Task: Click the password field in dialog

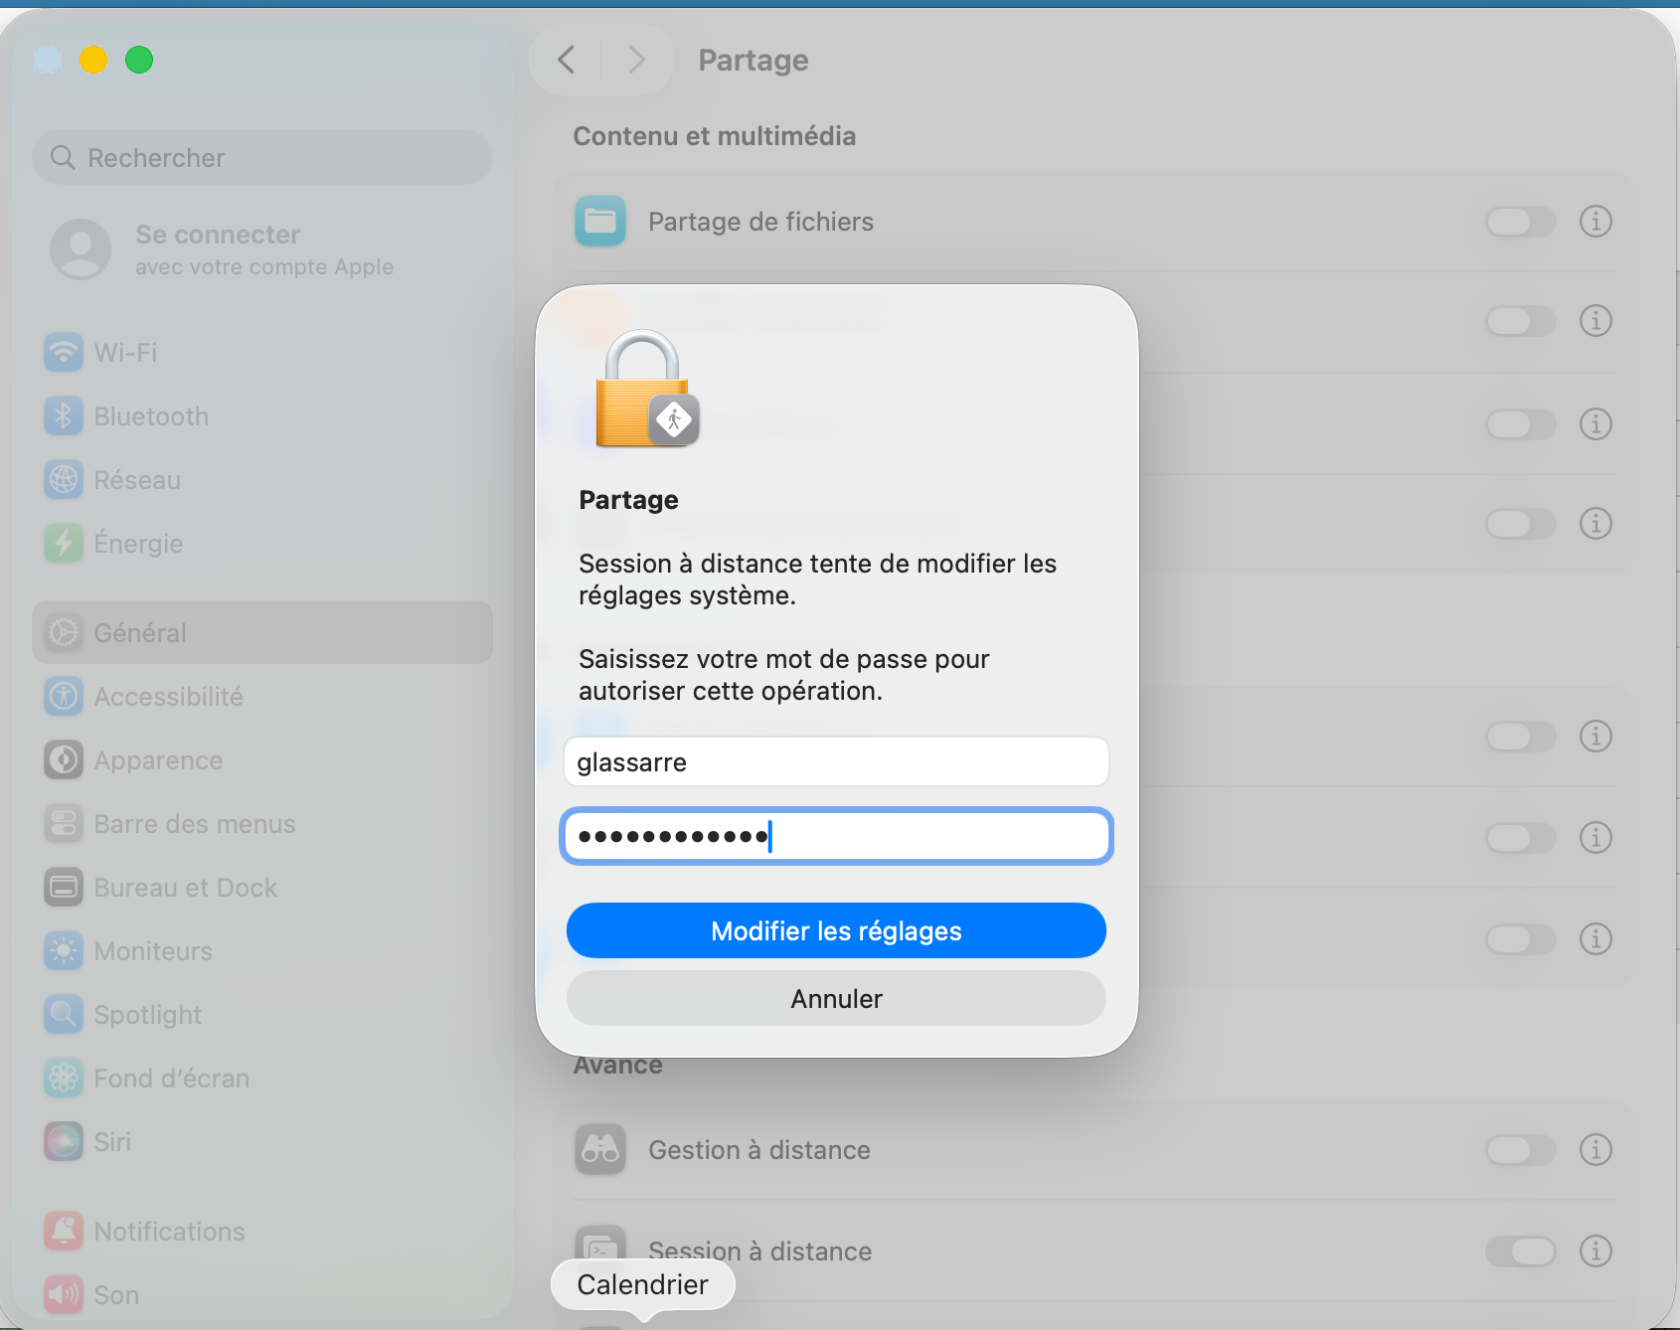Action: [836, 836]
